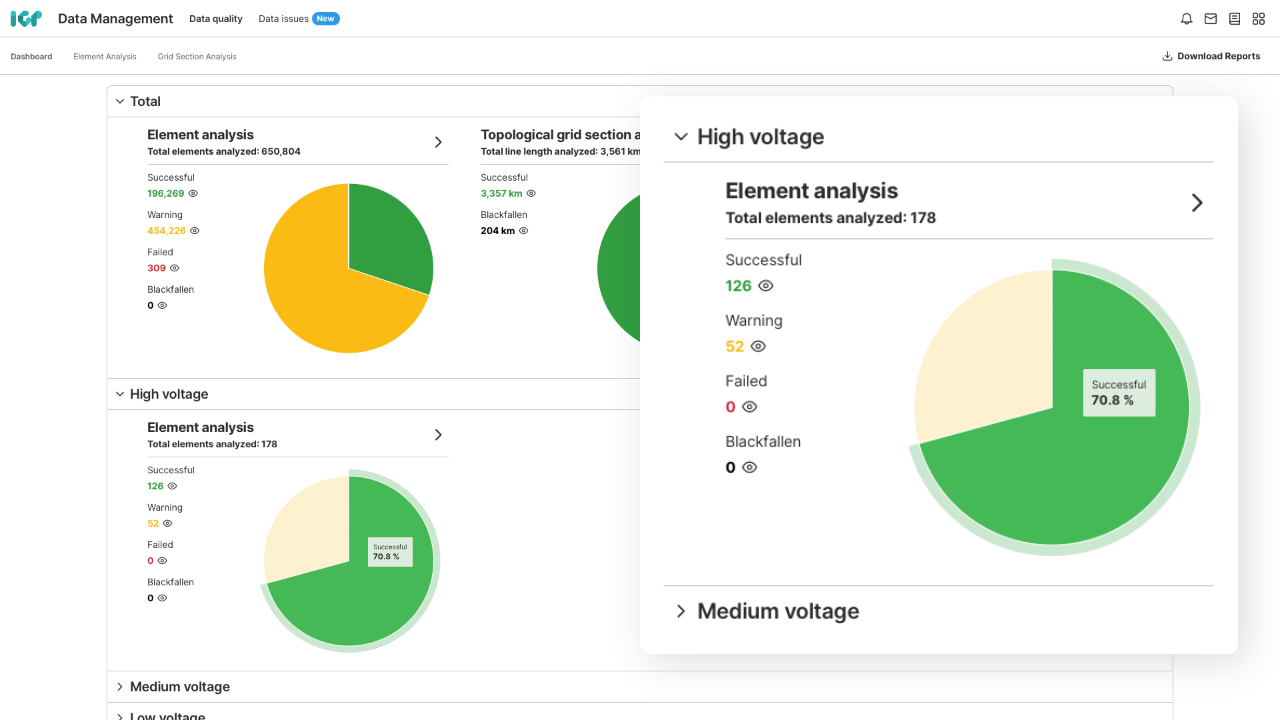1280x720 pixels.
Task: Open the apps grid icon
Action: (x=1259, y=19)
